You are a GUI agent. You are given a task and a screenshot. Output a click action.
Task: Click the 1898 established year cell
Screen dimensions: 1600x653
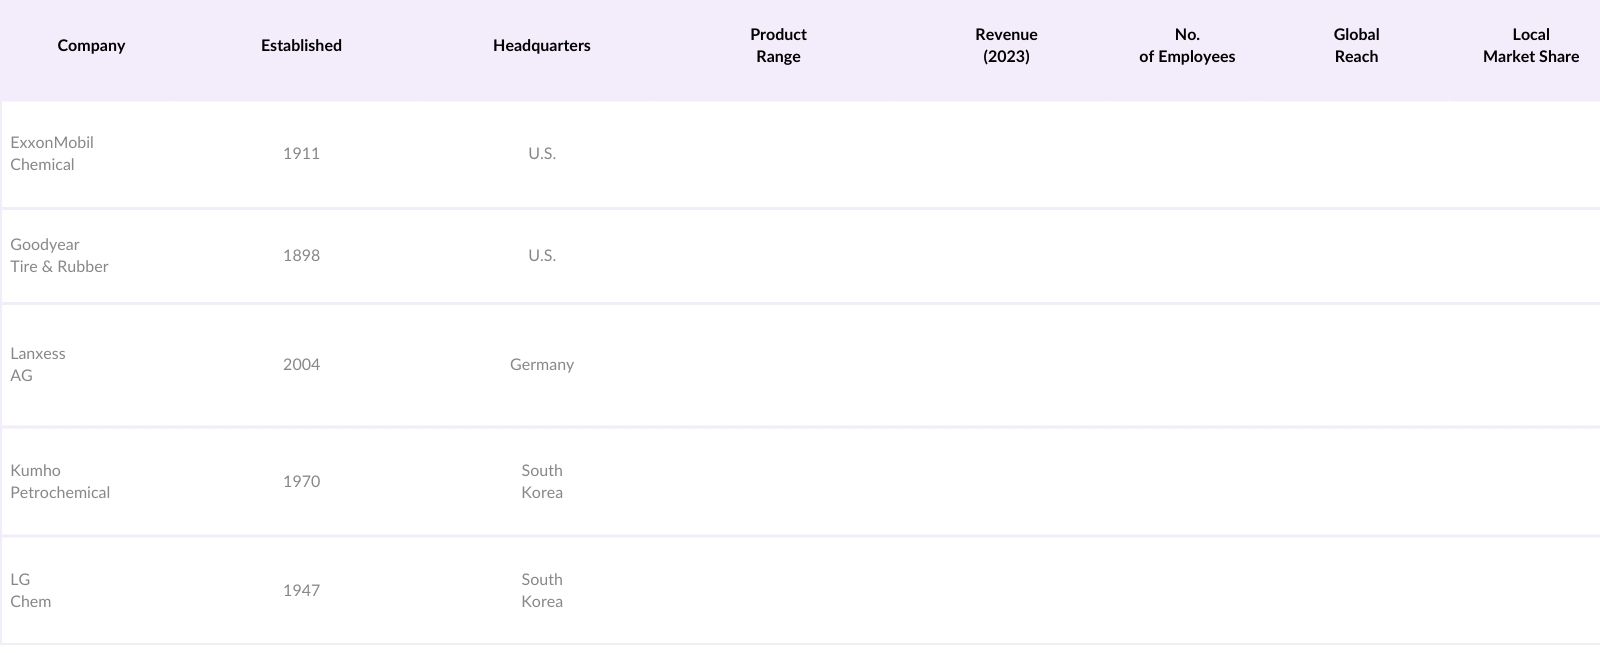[x=301, y=256]
